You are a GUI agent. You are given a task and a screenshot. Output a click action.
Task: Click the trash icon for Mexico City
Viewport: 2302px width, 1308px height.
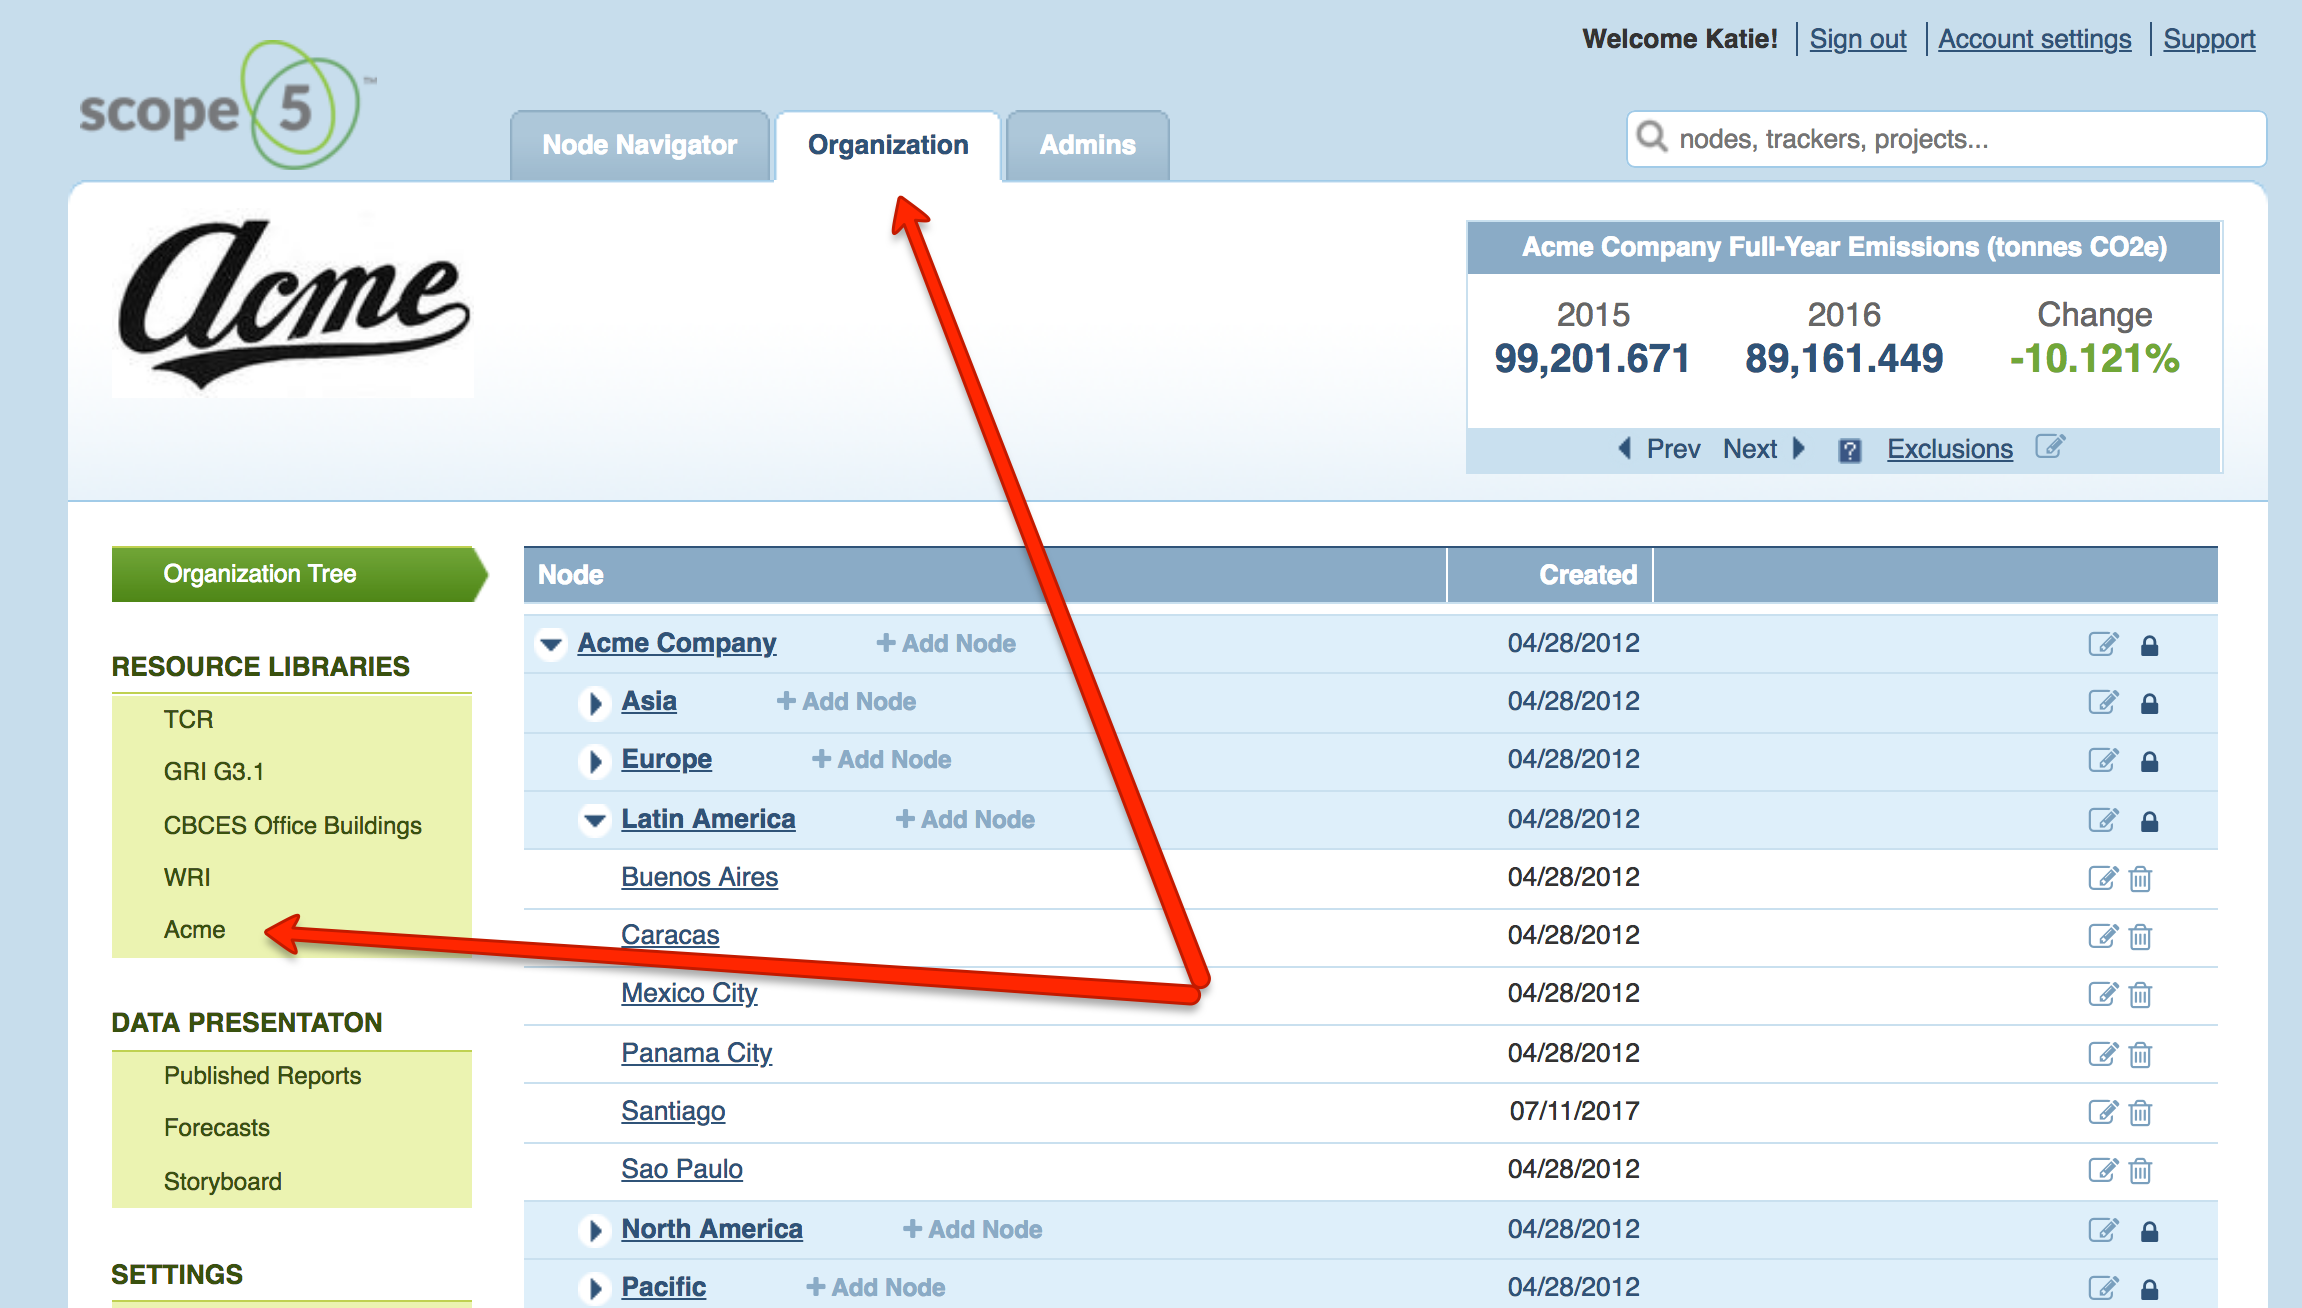coord(2140,995)
